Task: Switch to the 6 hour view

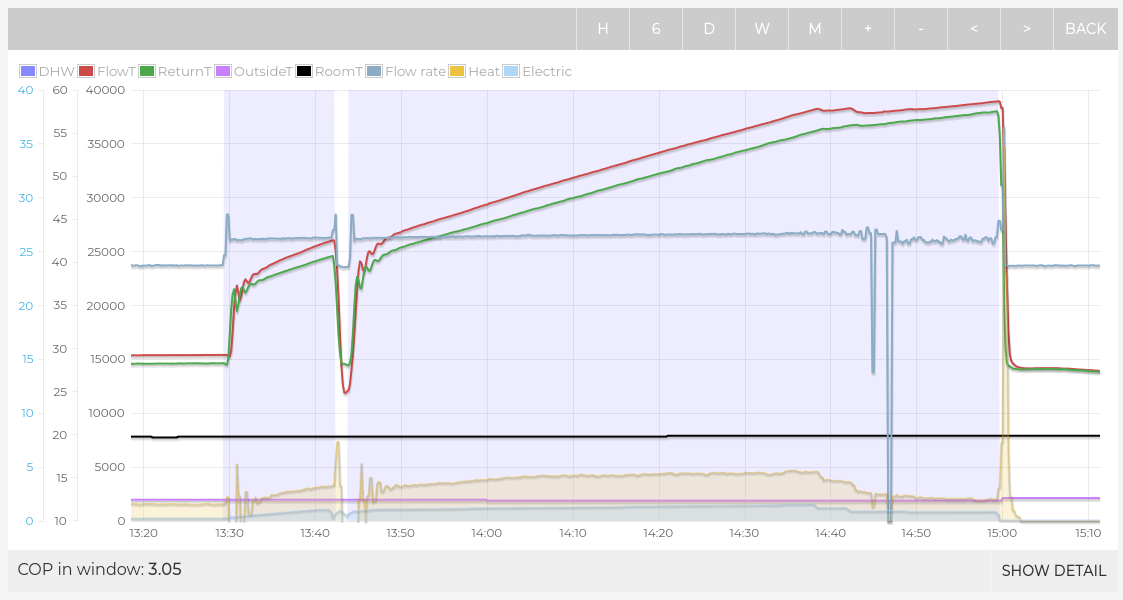Action: [x=656, y=29]
